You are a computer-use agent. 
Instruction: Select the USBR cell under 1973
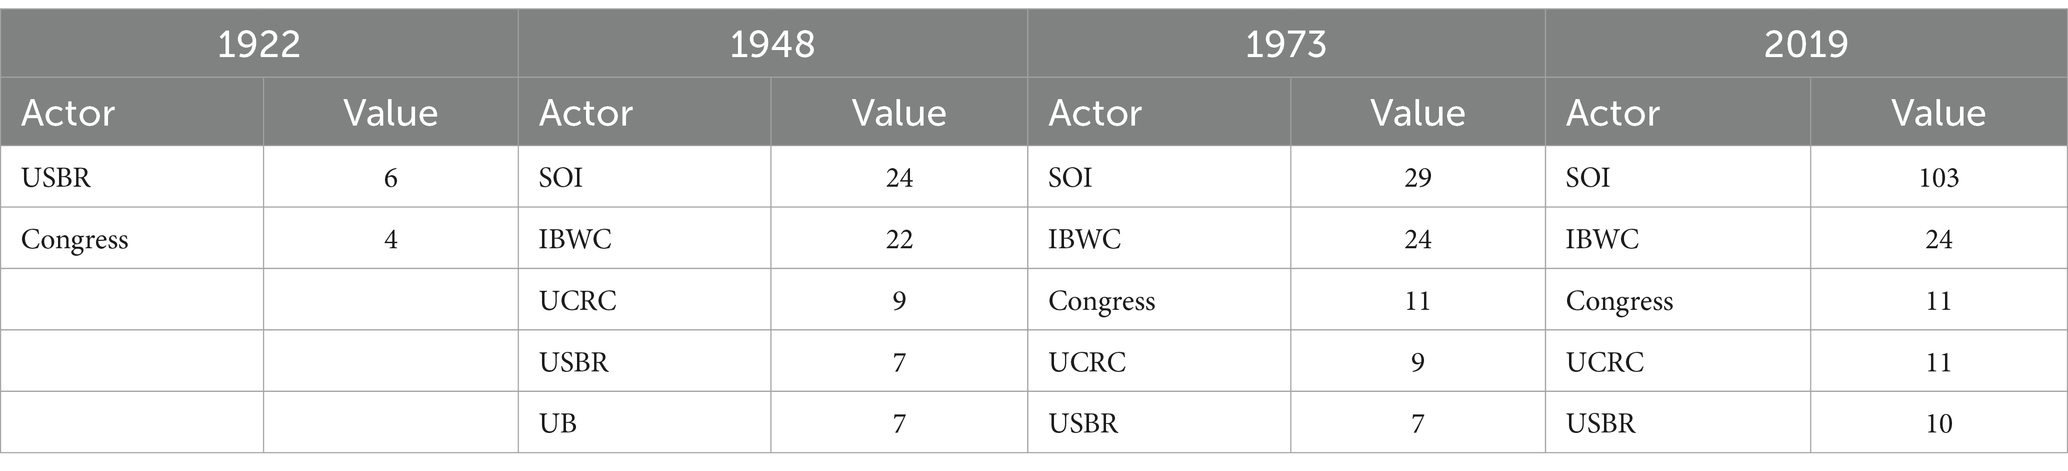click(x=1159, y=423)
